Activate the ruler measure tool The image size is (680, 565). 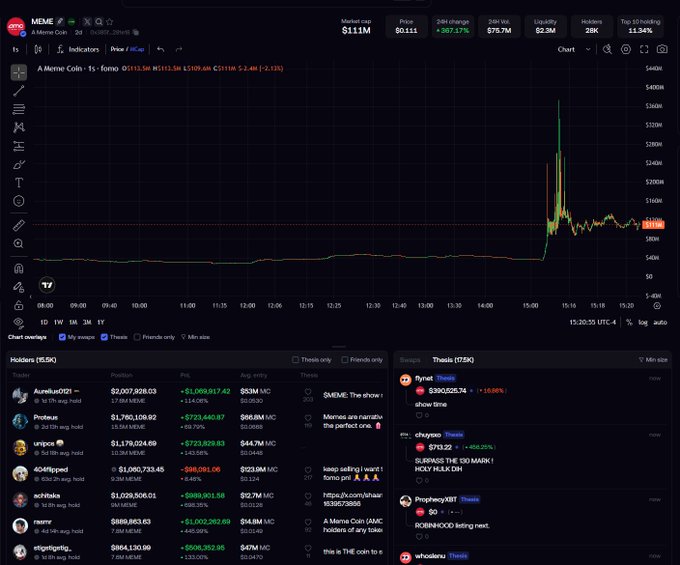click(x=19, y=225)
